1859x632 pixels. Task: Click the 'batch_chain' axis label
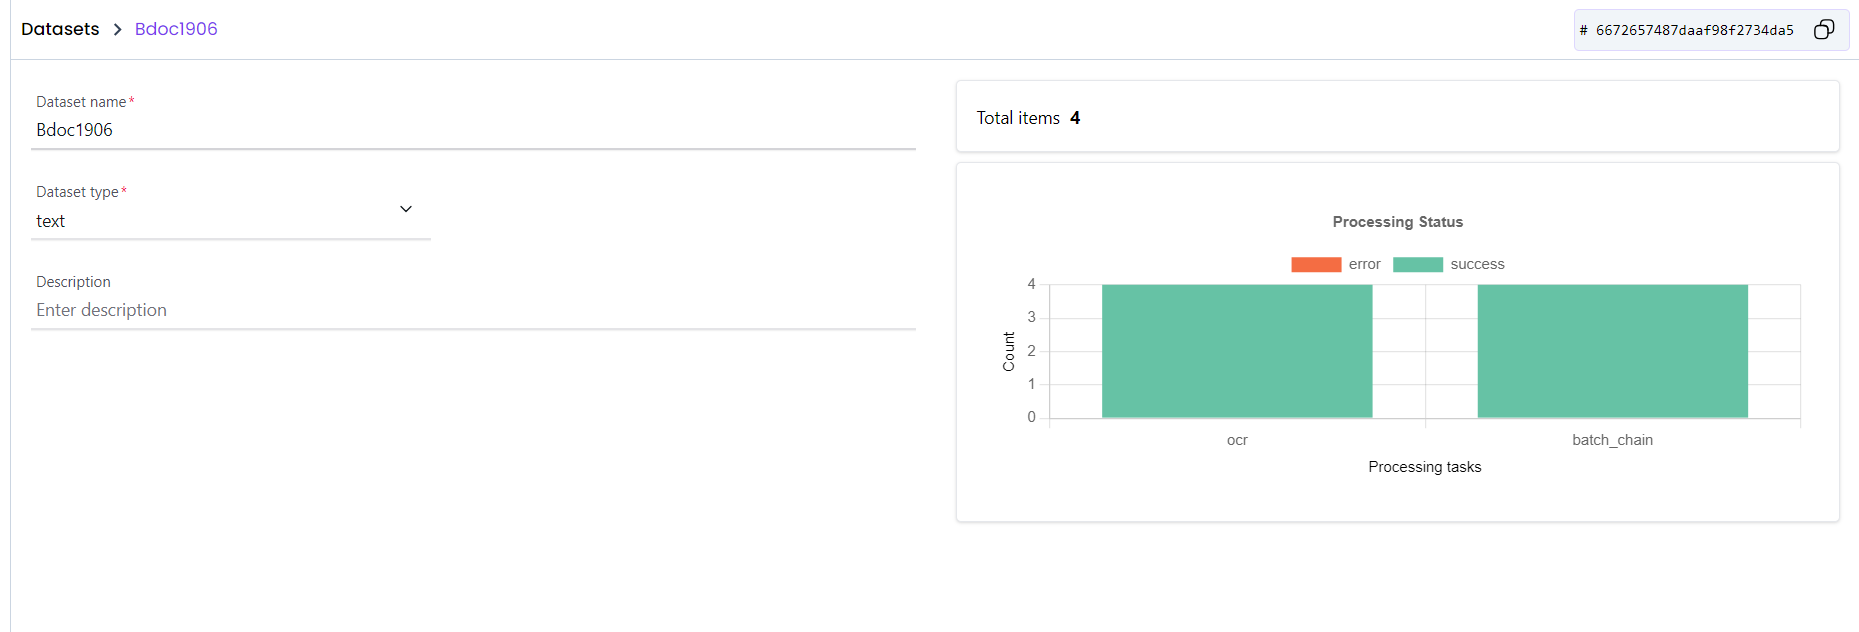(1612, 440)
